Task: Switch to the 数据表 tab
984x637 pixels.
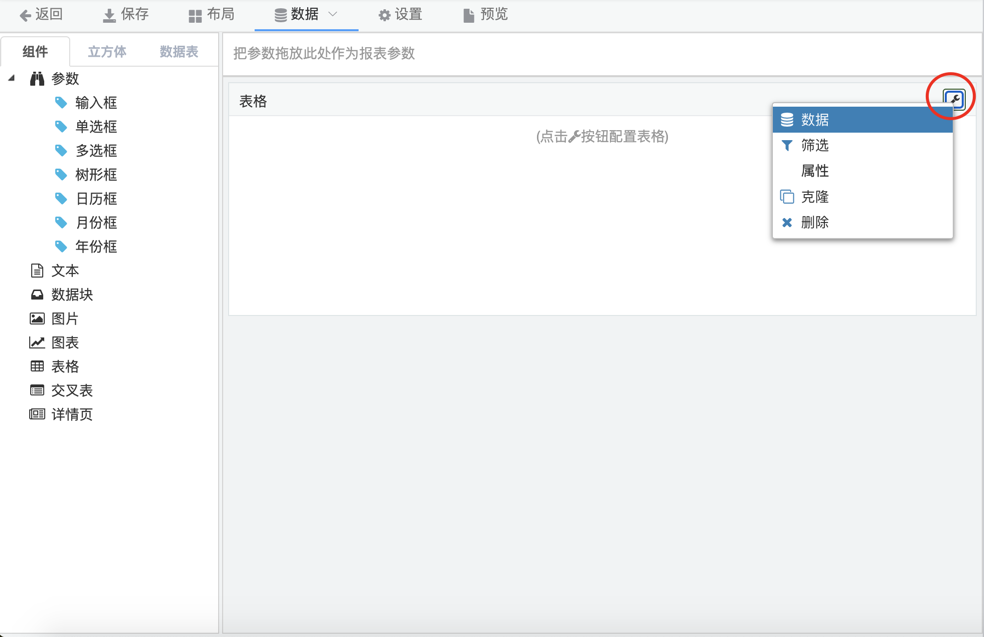Action: click(x=179, y=52)
